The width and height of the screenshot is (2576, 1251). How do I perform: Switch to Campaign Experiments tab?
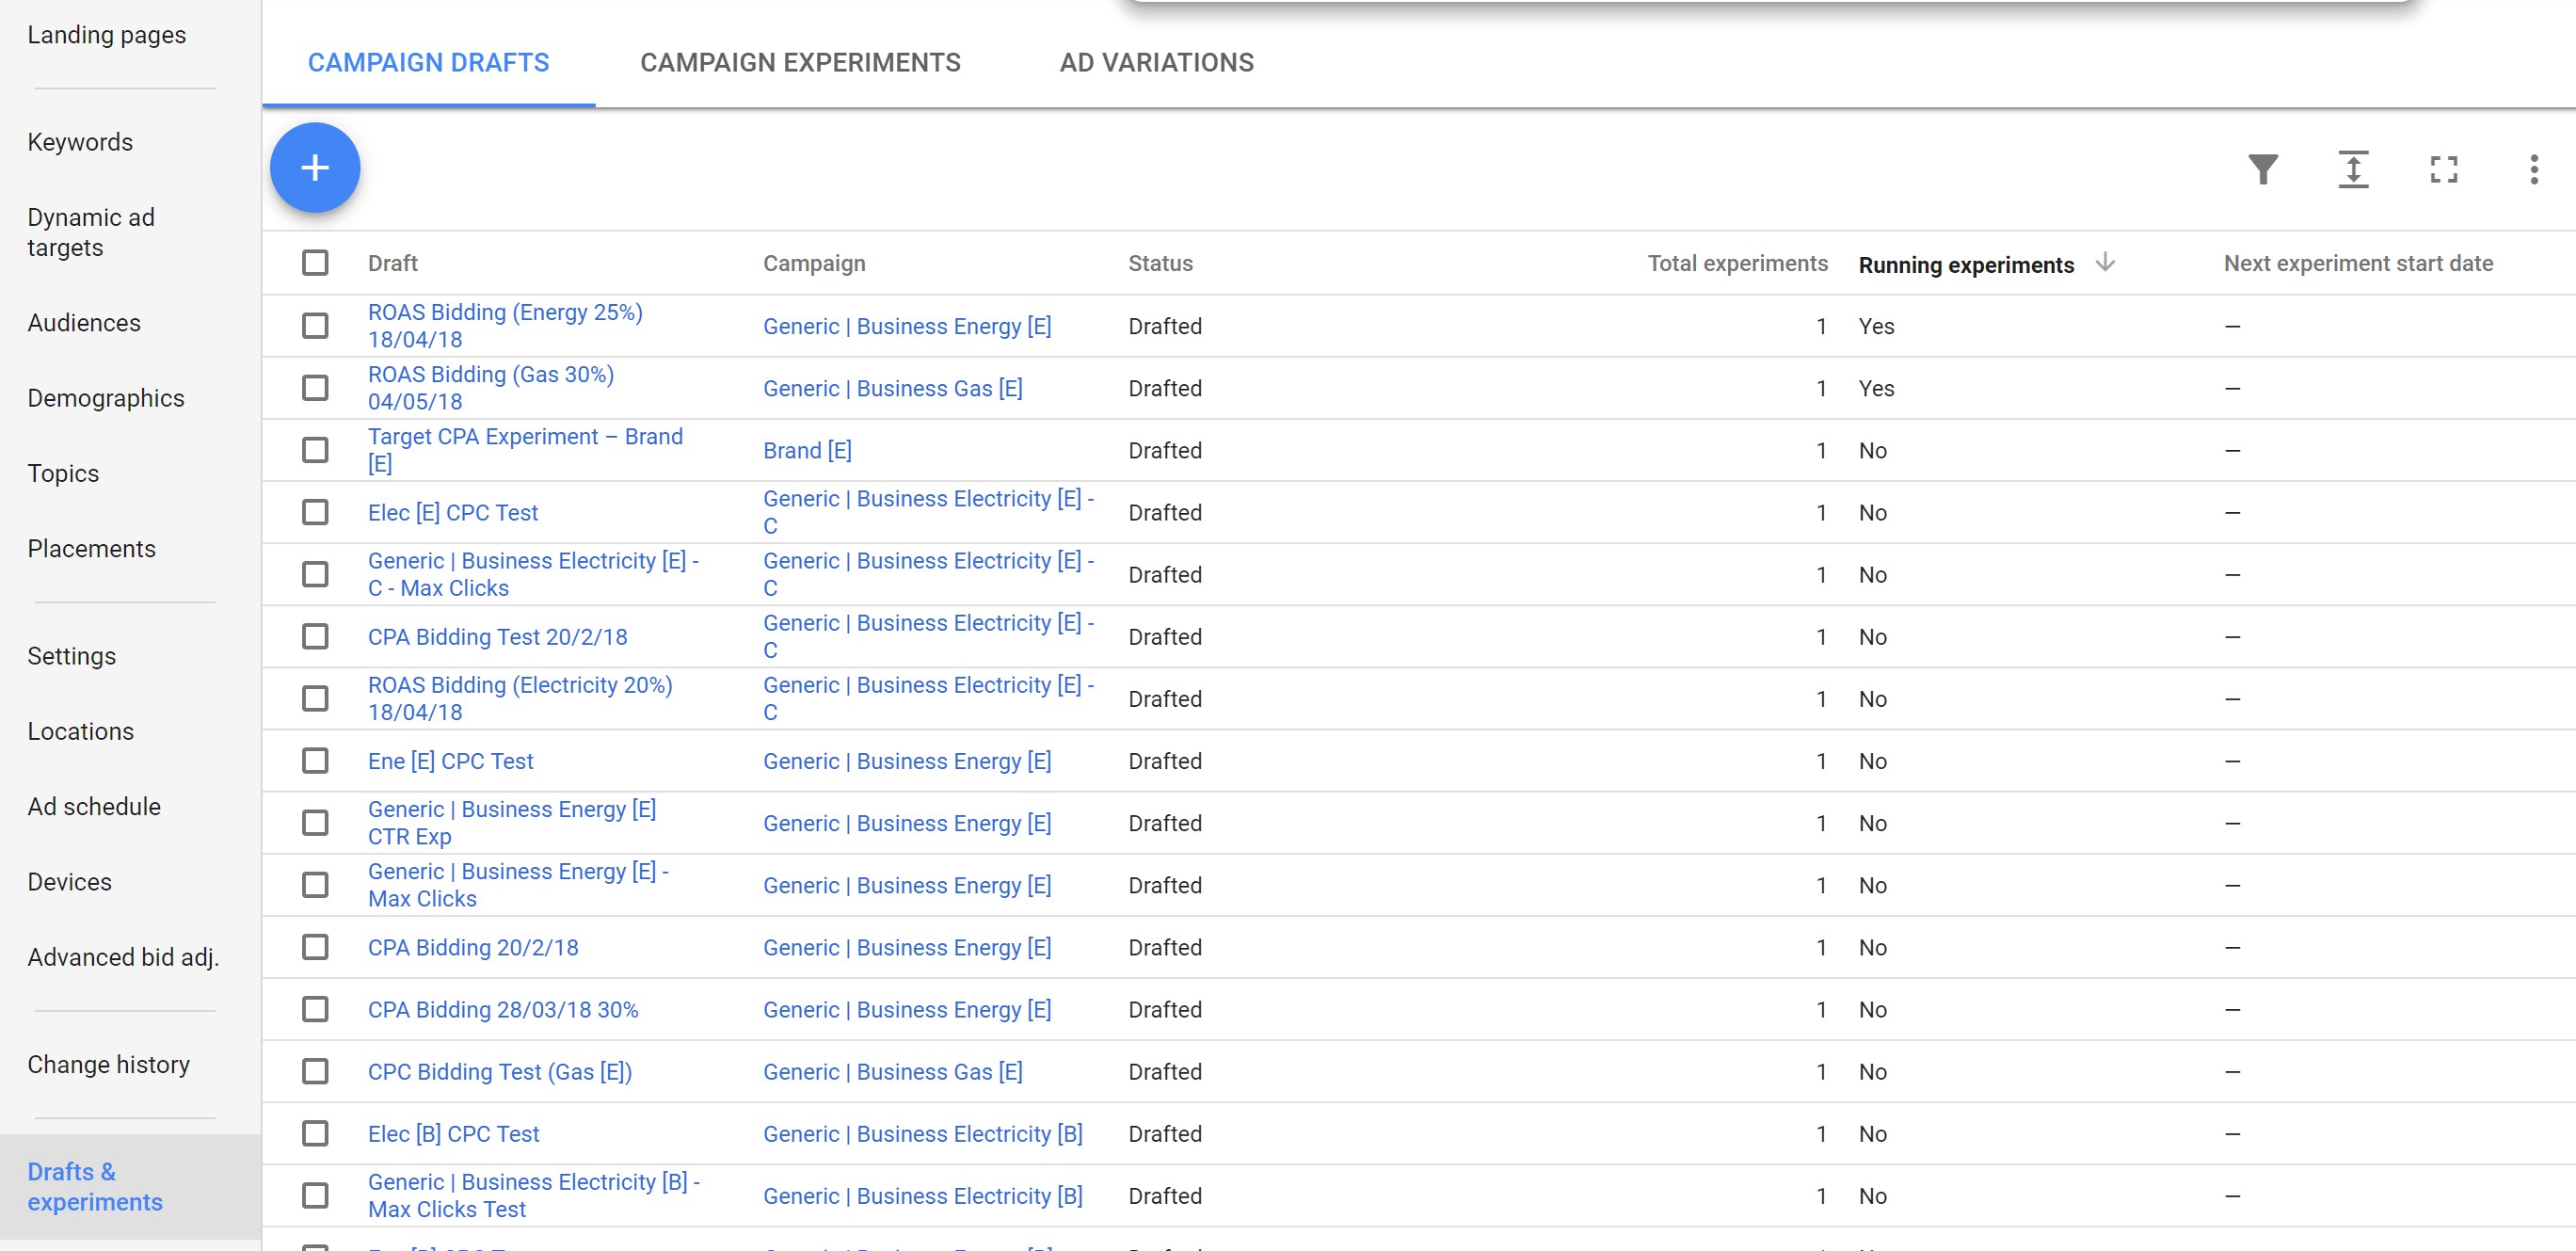(800, 62)
